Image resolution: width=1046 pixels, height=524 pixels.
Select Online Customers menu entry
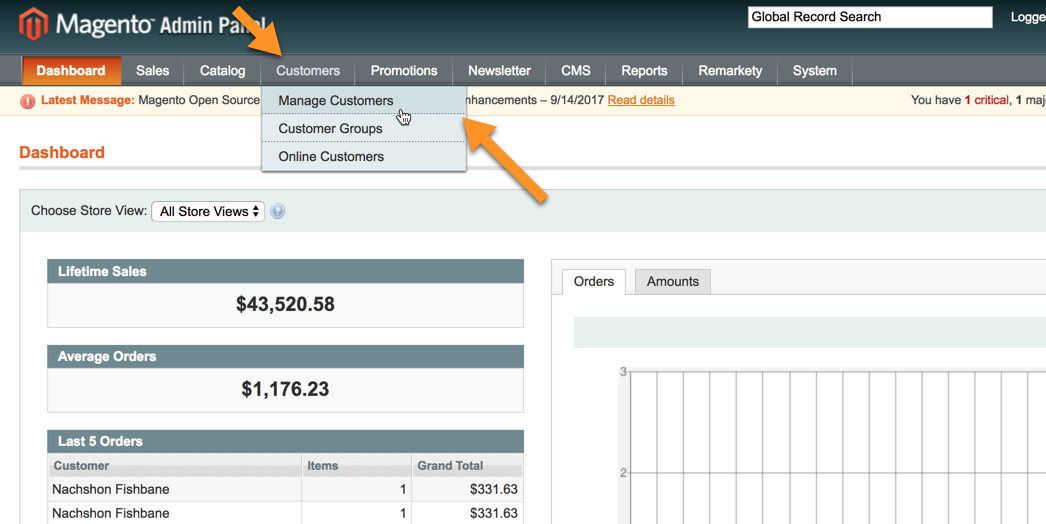364,156
